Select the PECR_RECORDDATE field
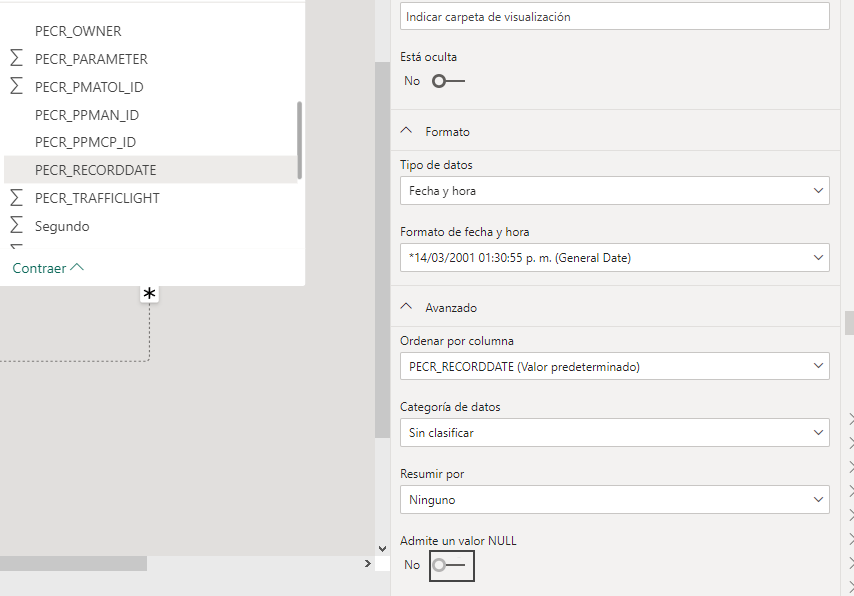The image size is (854, 596). 150,170
